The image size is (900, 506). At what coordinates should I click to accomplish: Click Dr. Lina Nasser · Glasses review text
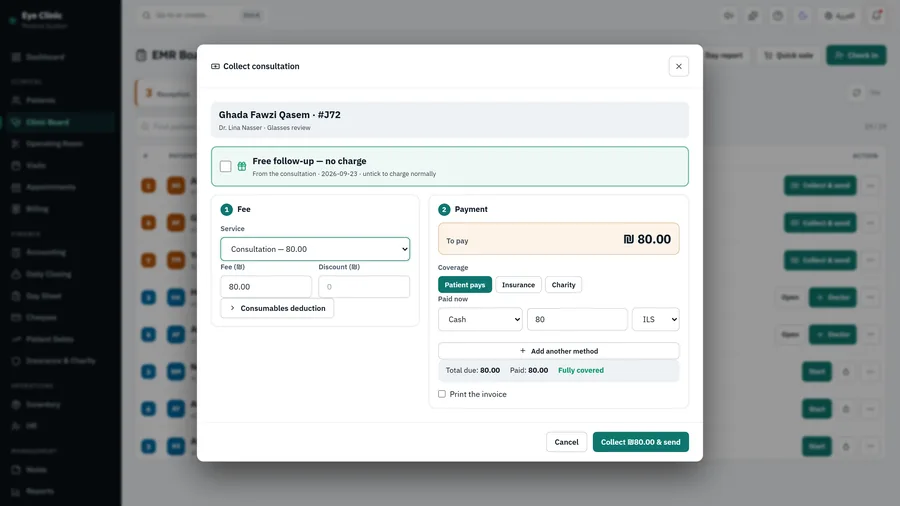pyautogui.click(x=265, y=128)
